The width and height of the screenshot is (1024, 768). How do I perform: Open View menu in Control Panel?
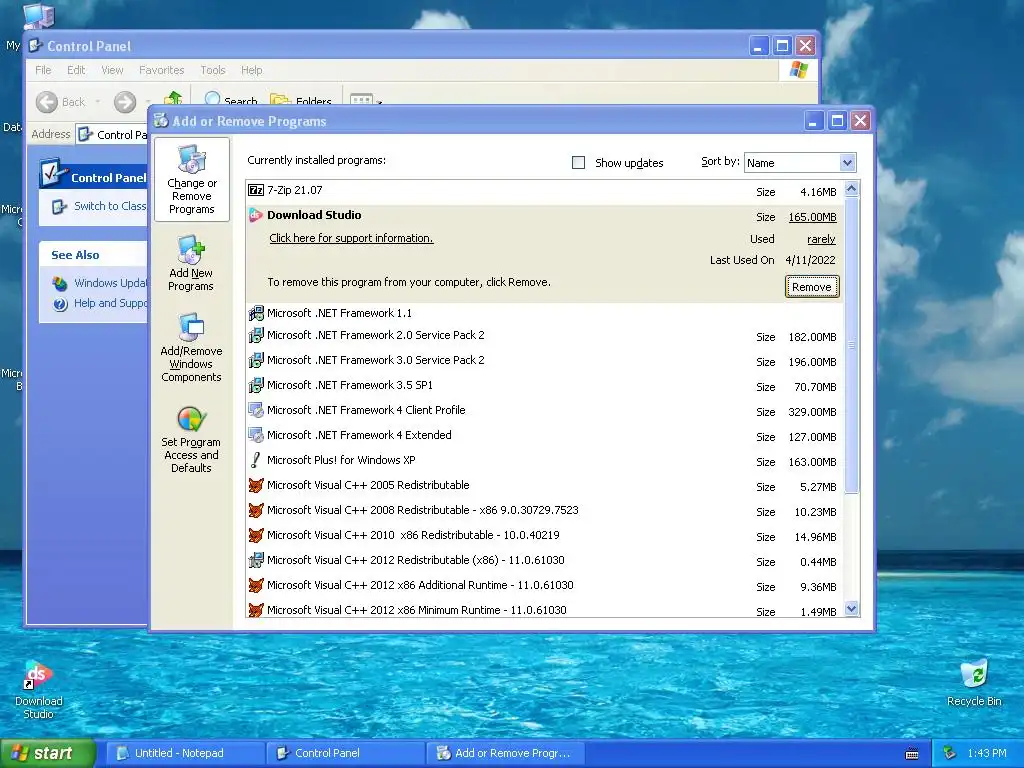point(112,70)
